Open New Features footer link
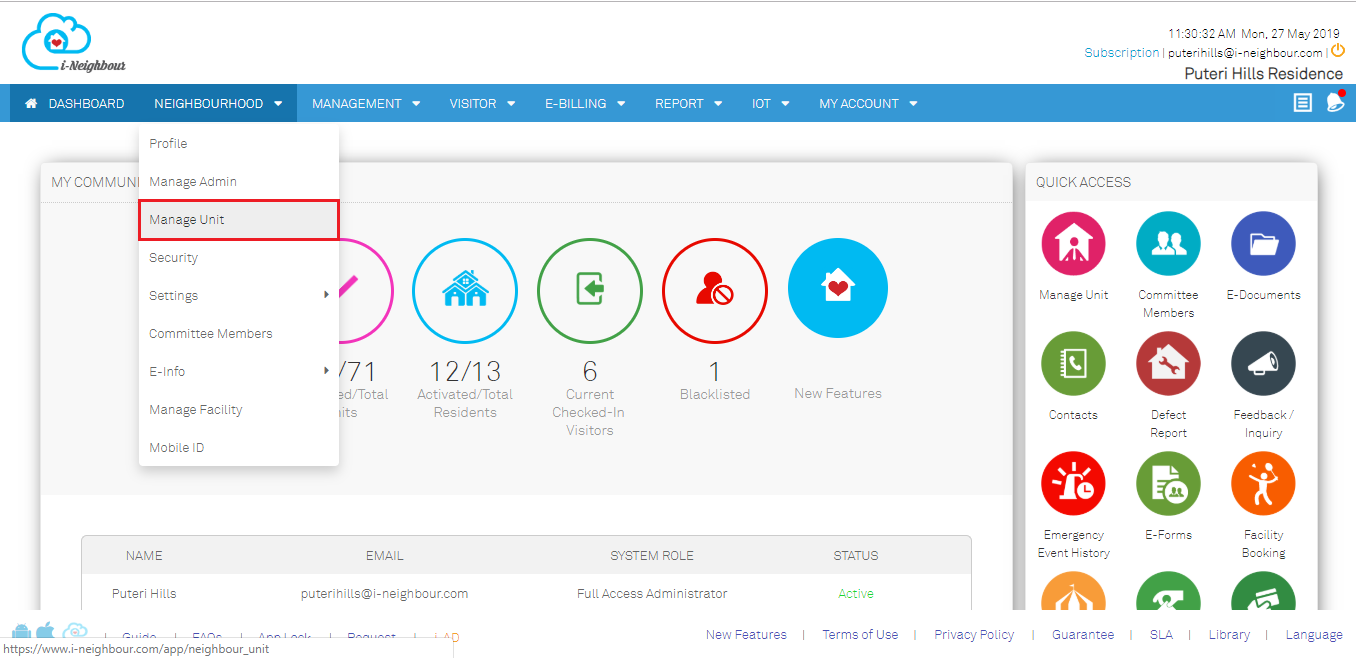 coord(746,634)
